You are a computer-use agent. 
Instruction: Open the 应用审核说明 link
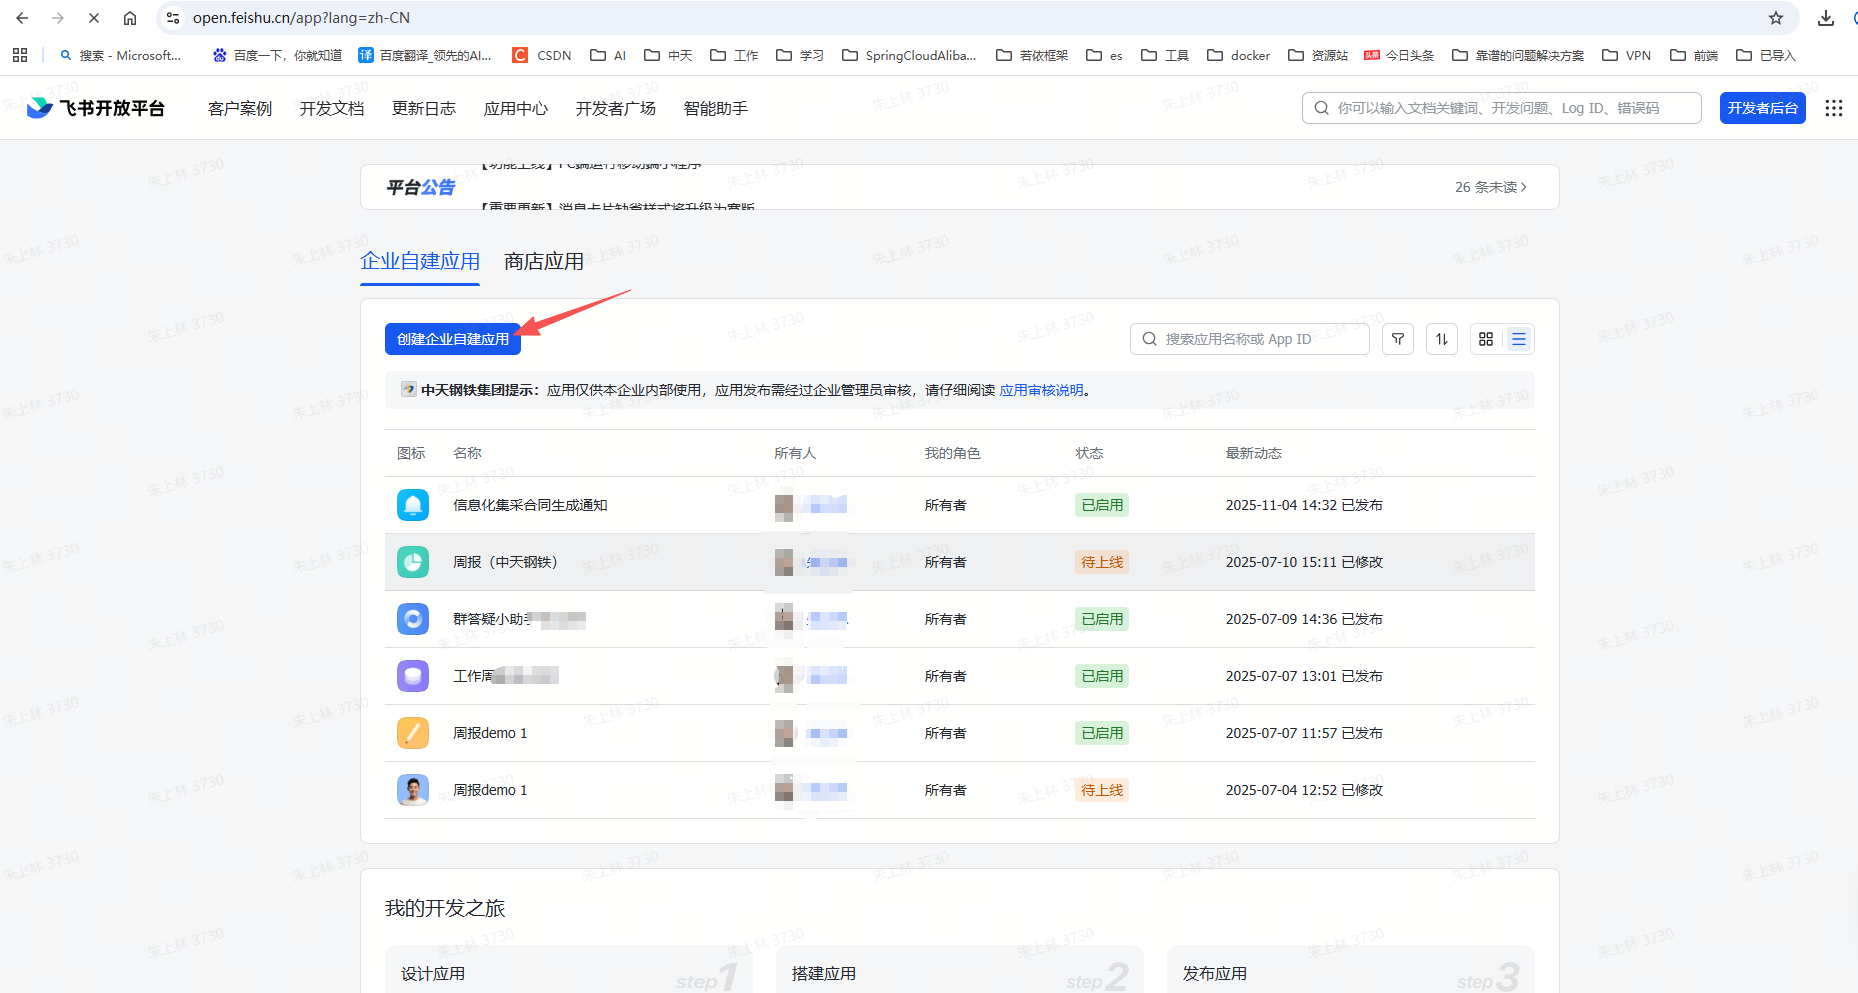1042,390
